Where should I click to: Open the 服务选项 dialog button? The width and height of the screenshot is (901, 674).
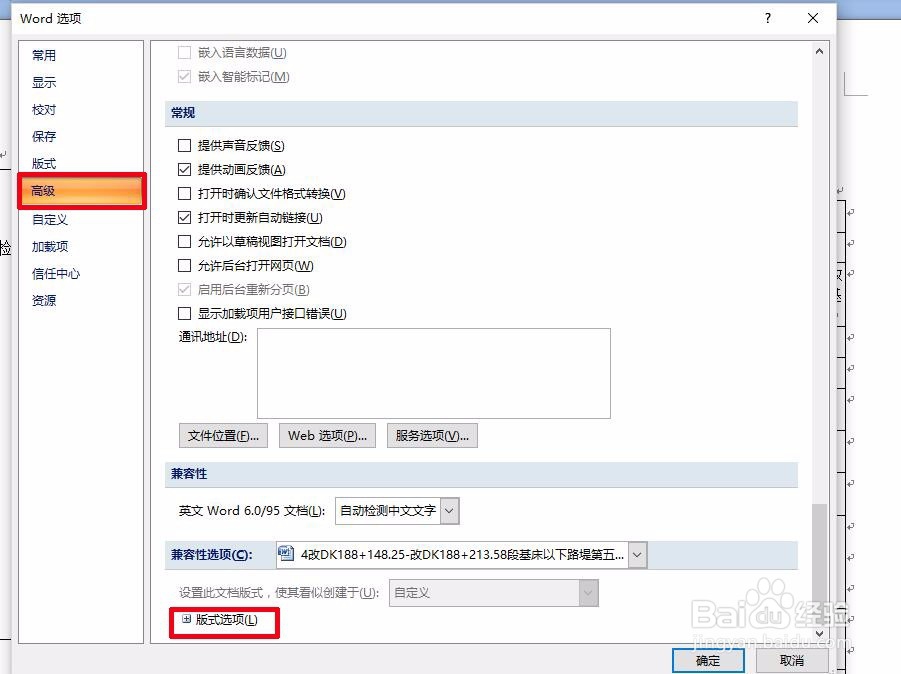tap(432, 436)
